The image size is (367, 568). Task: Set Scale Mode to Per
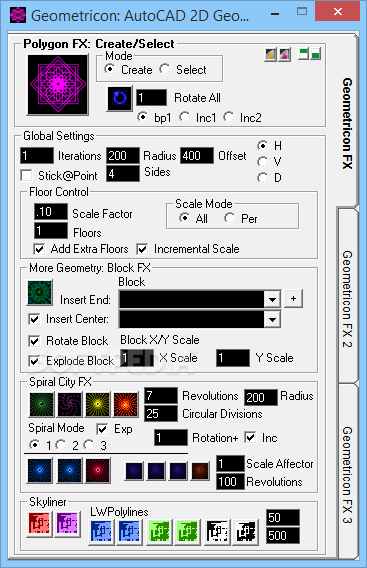[229, 218]
